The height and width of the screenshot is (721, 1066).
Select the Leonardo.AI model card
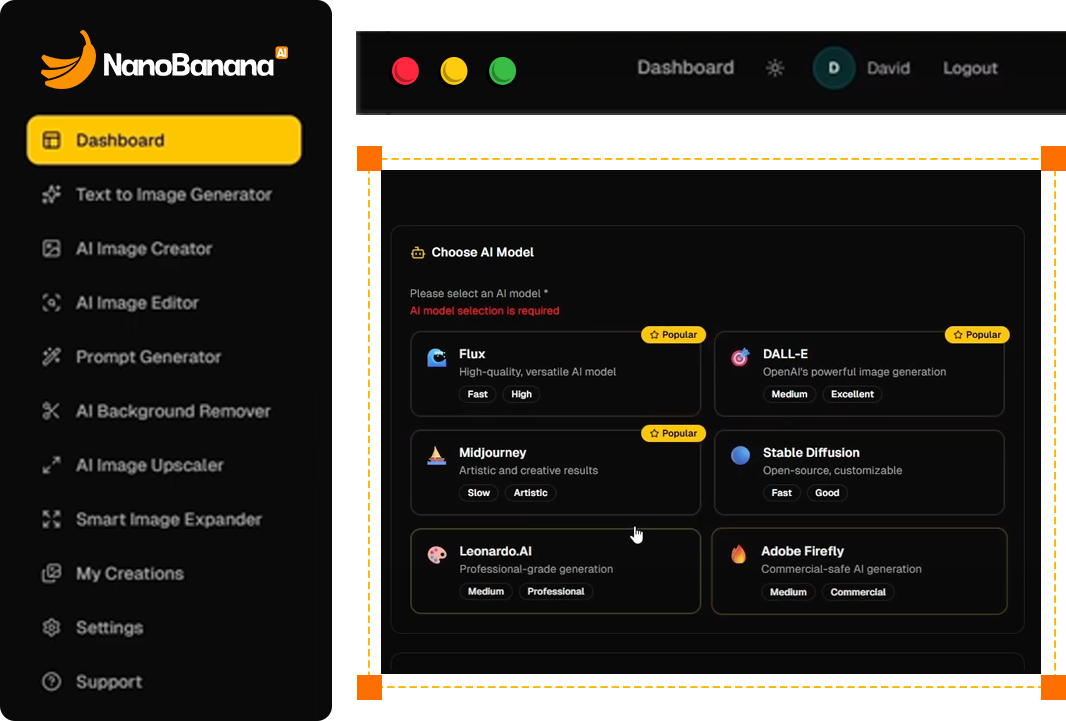555,571
